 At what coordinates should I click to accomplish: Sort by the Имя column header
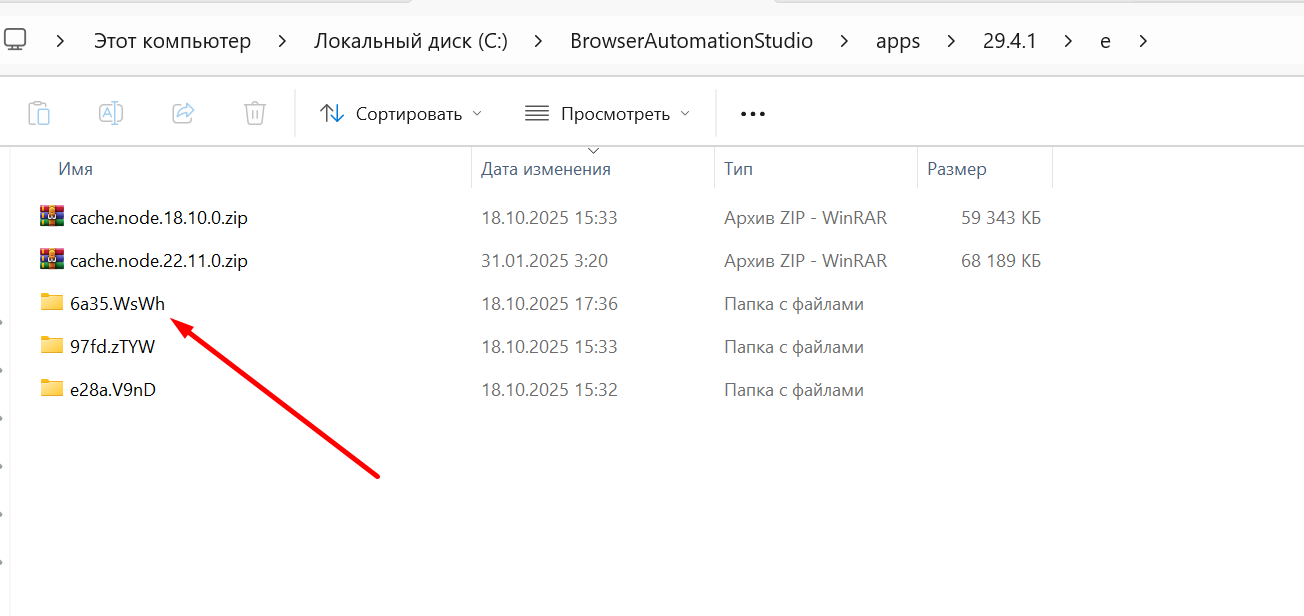(76, 169)
